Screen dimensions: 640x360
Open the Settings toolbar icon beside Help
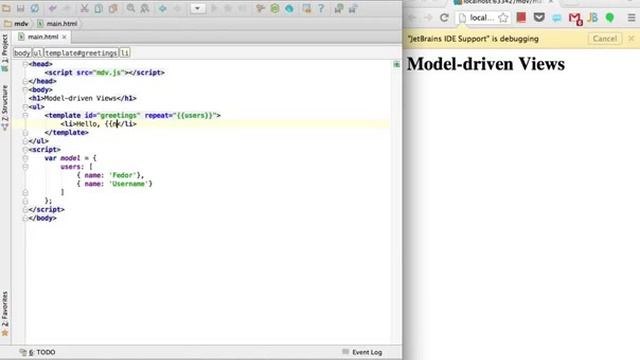coord(307,8)
